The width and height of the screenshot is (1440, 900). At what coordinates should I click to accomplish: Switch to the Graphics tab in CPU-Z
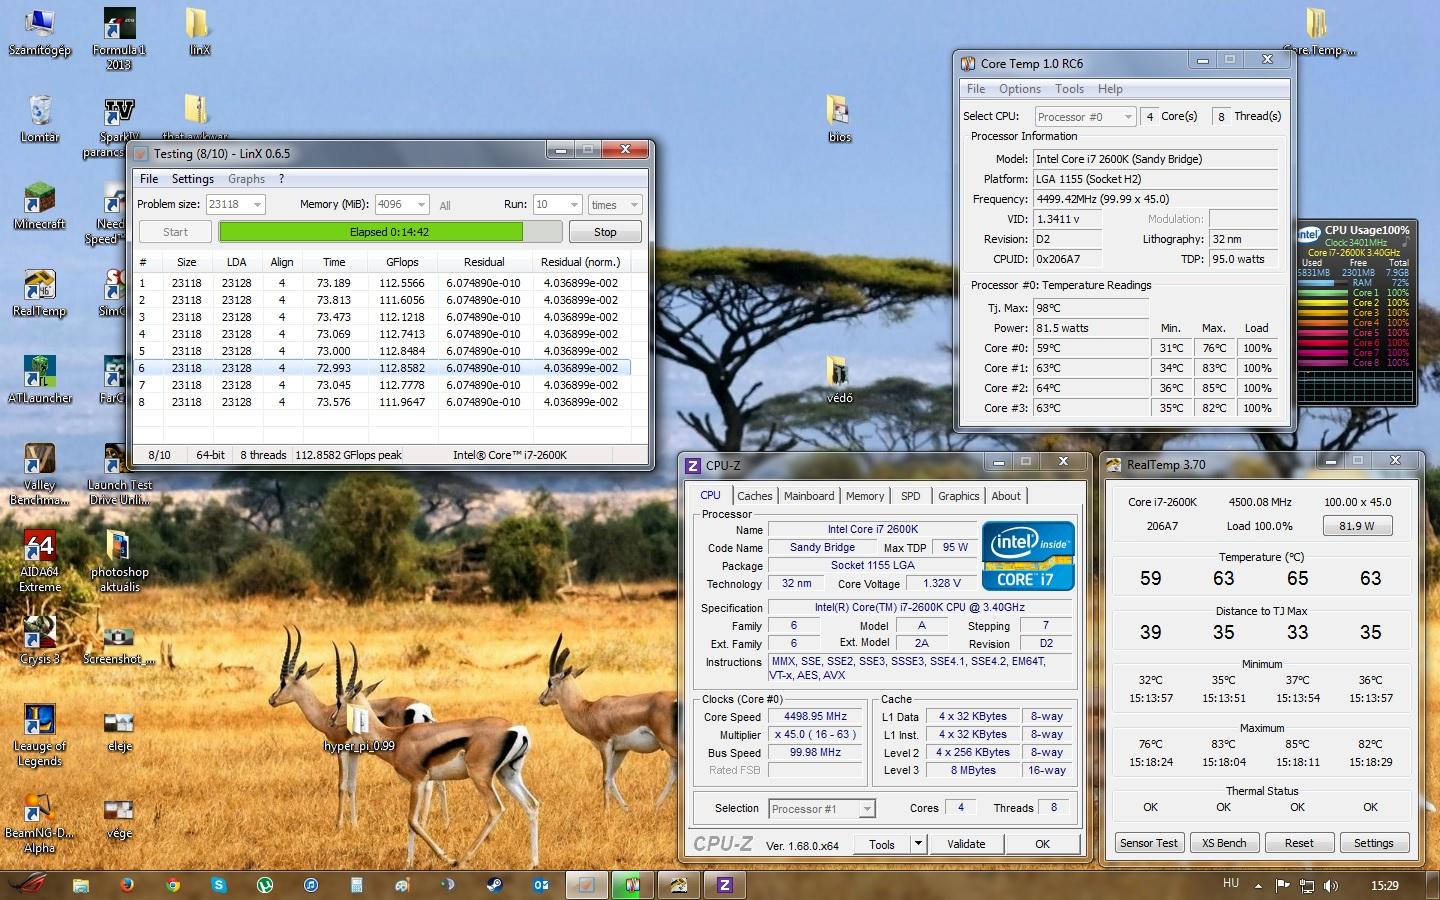pyautogui.click(x=958, y=496)
